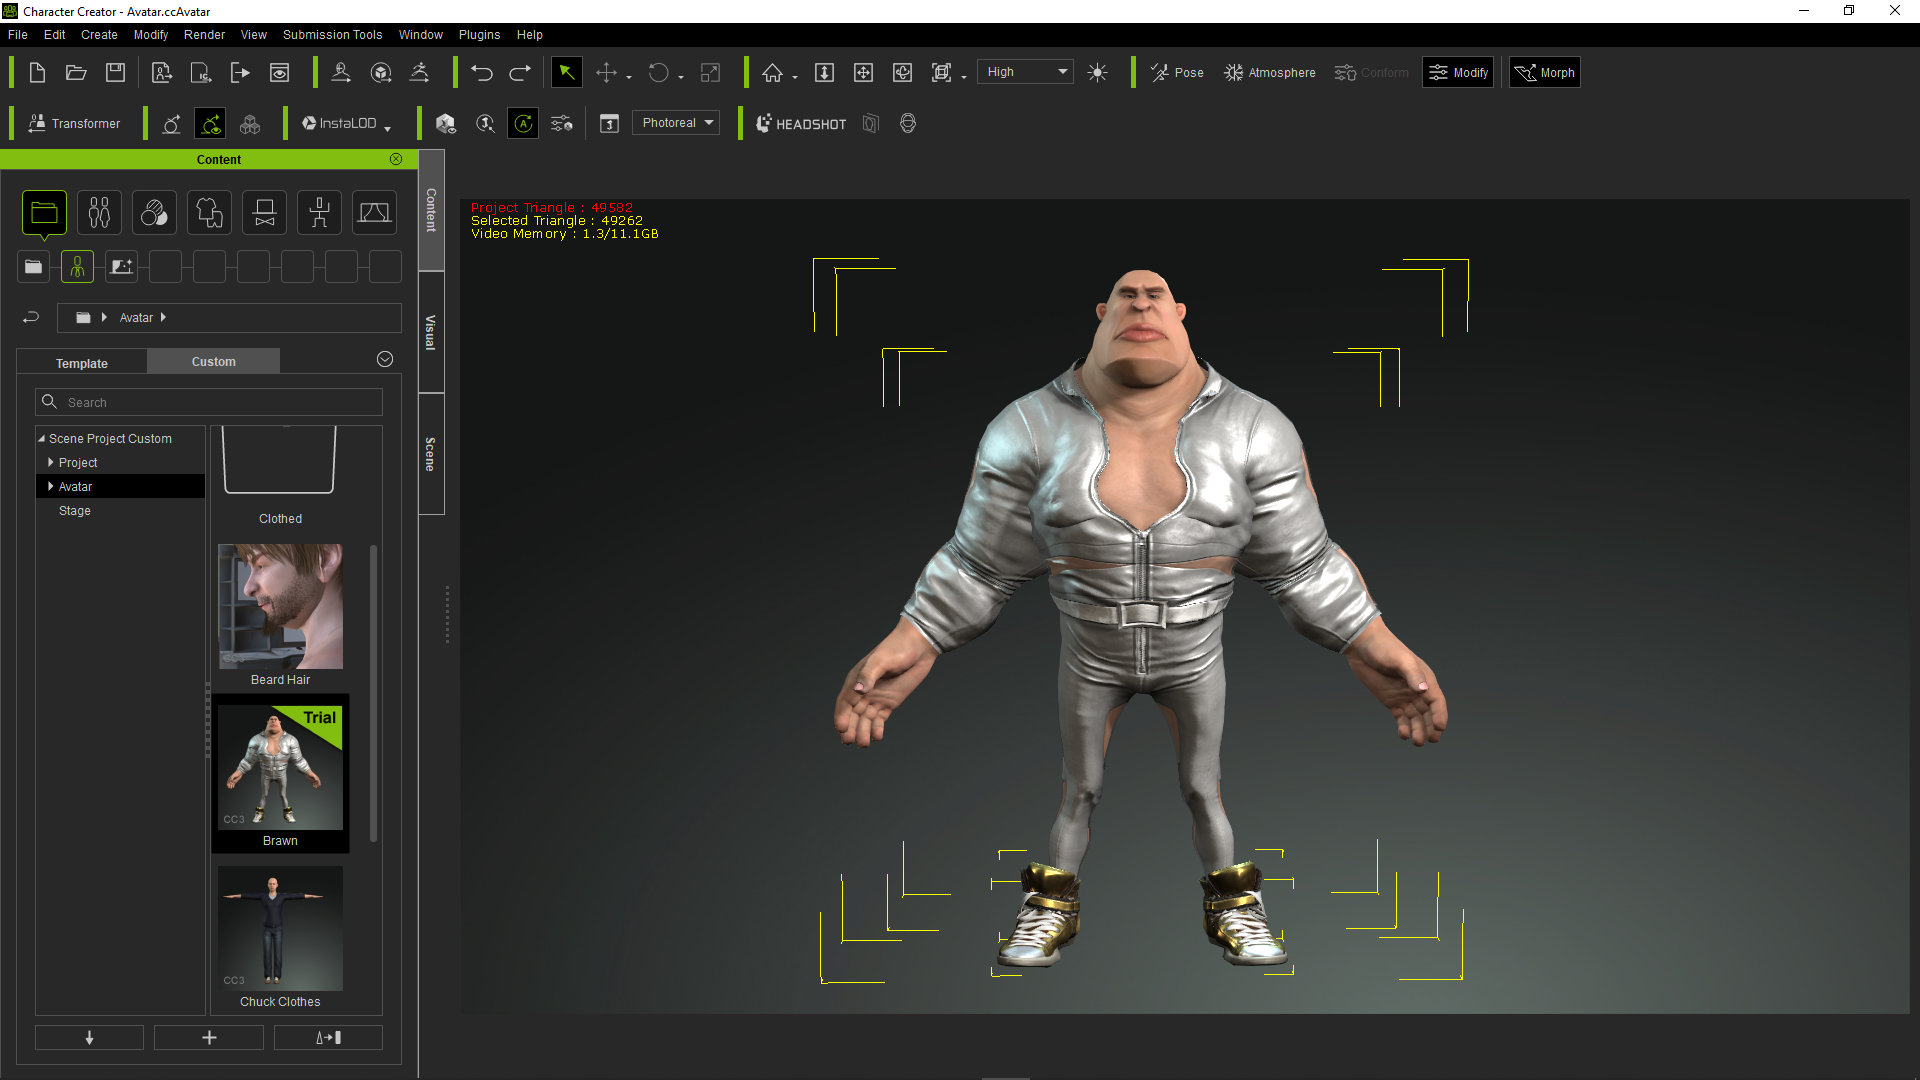
Task: Open the Render menu
Action: (x=204, y=34)
